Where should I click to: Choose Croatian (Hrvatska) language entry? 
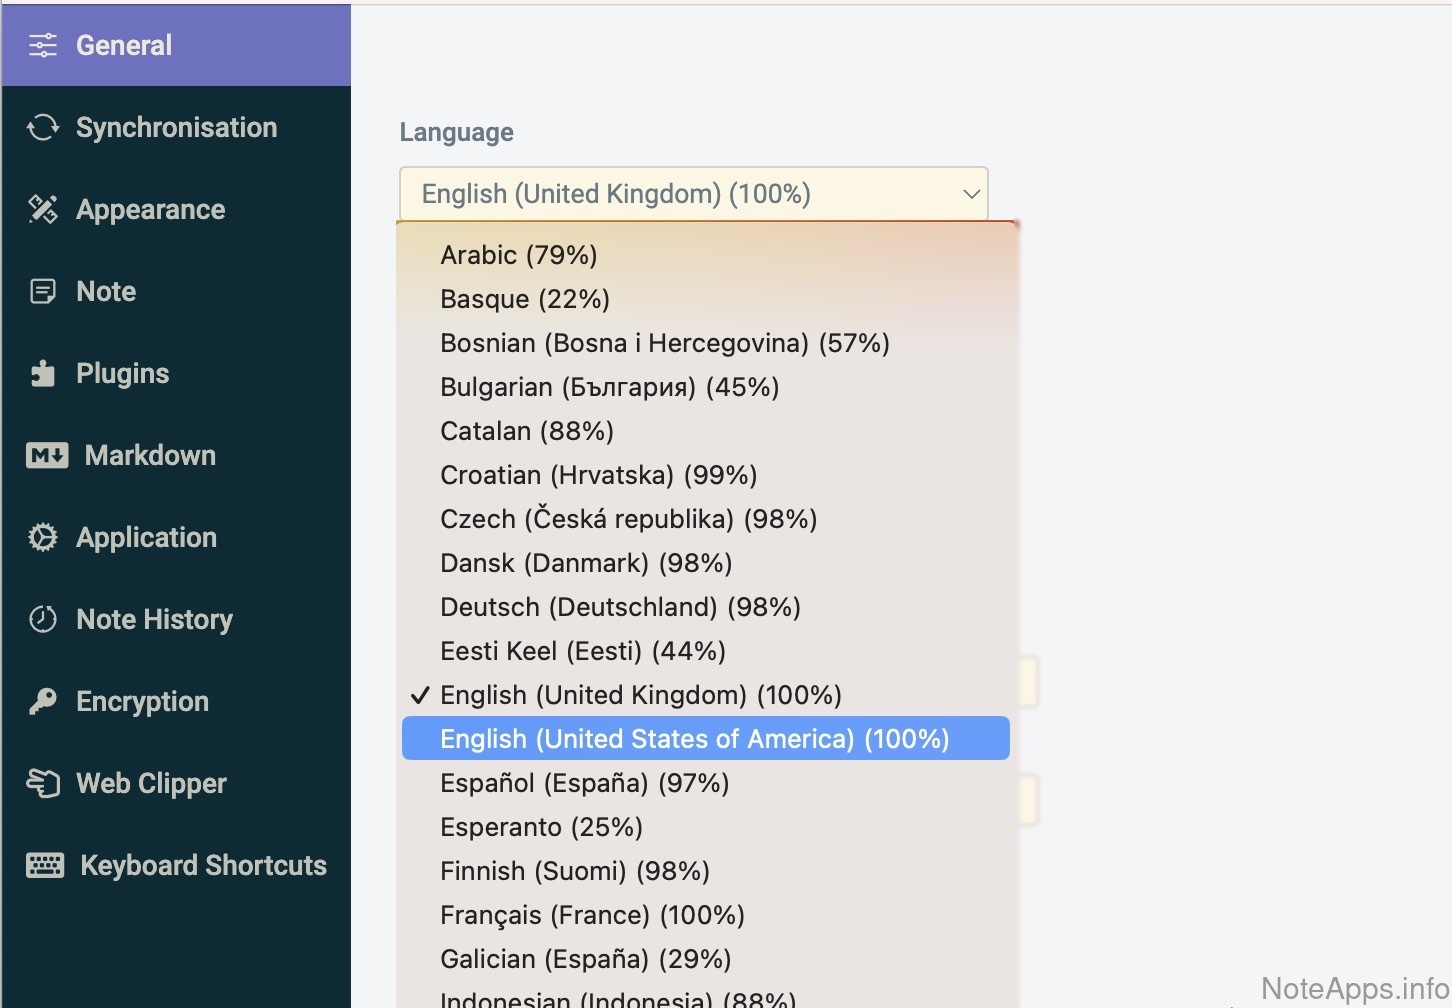598,475
